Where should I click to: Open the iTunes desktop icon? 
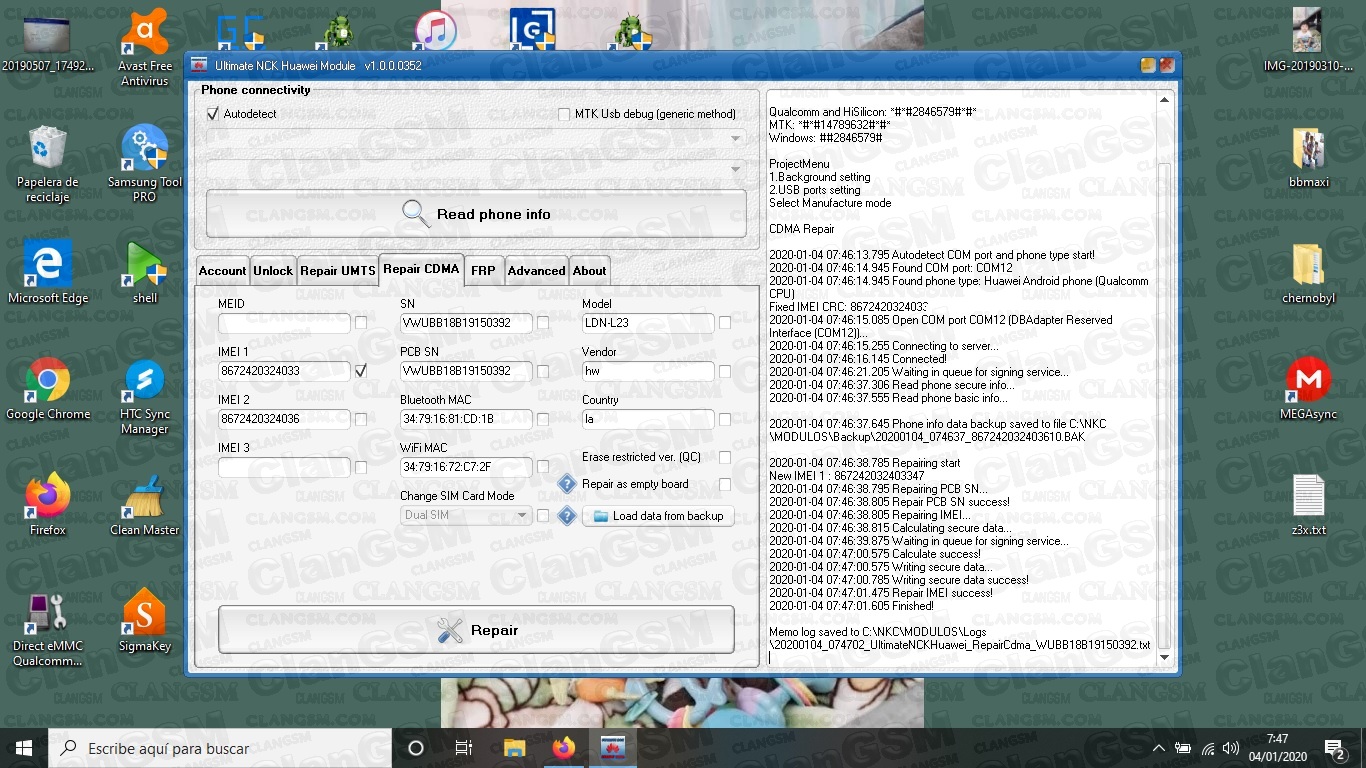pyautogui.click(x=435, y=30)
